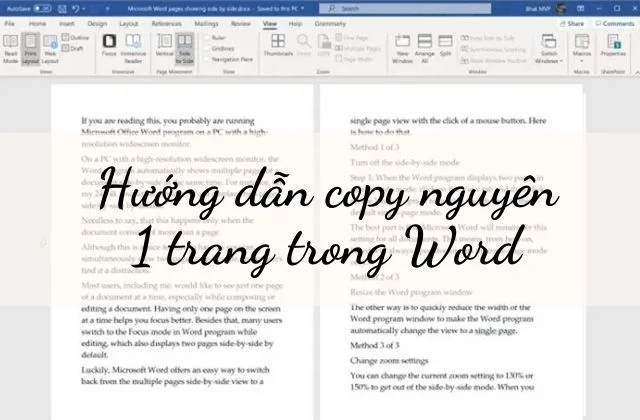Viewport: 640px width, 420px height.
Task: Click the Comments button
Action: pos(615,24)
